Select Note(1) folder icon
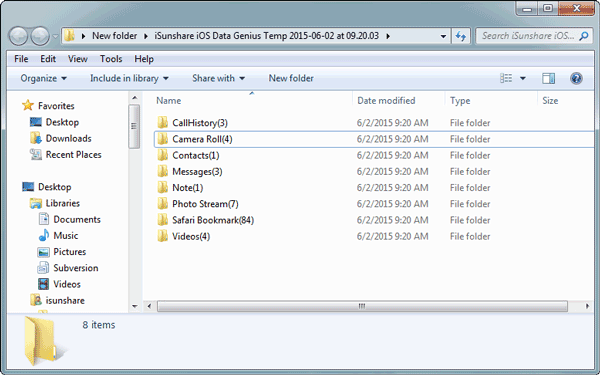 tap(163, 188)
